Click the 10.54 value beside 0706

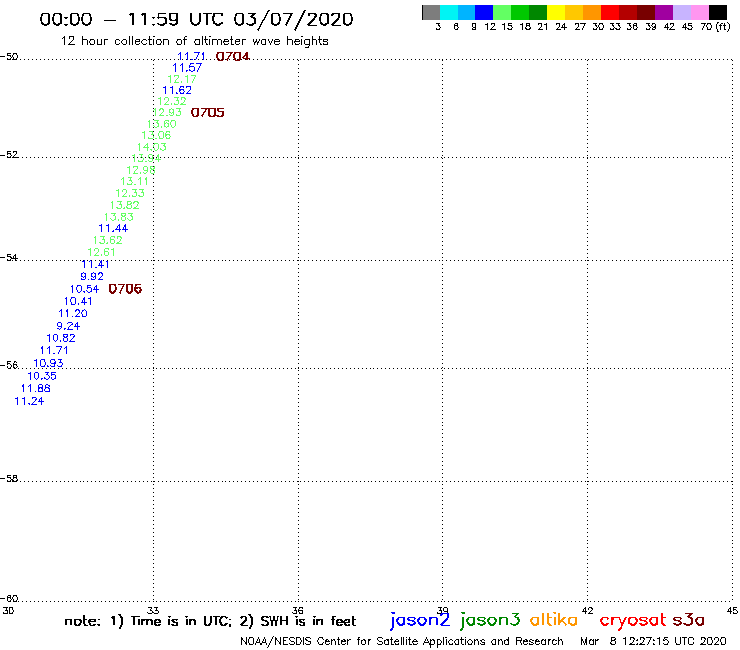click(x=84, y=289)
